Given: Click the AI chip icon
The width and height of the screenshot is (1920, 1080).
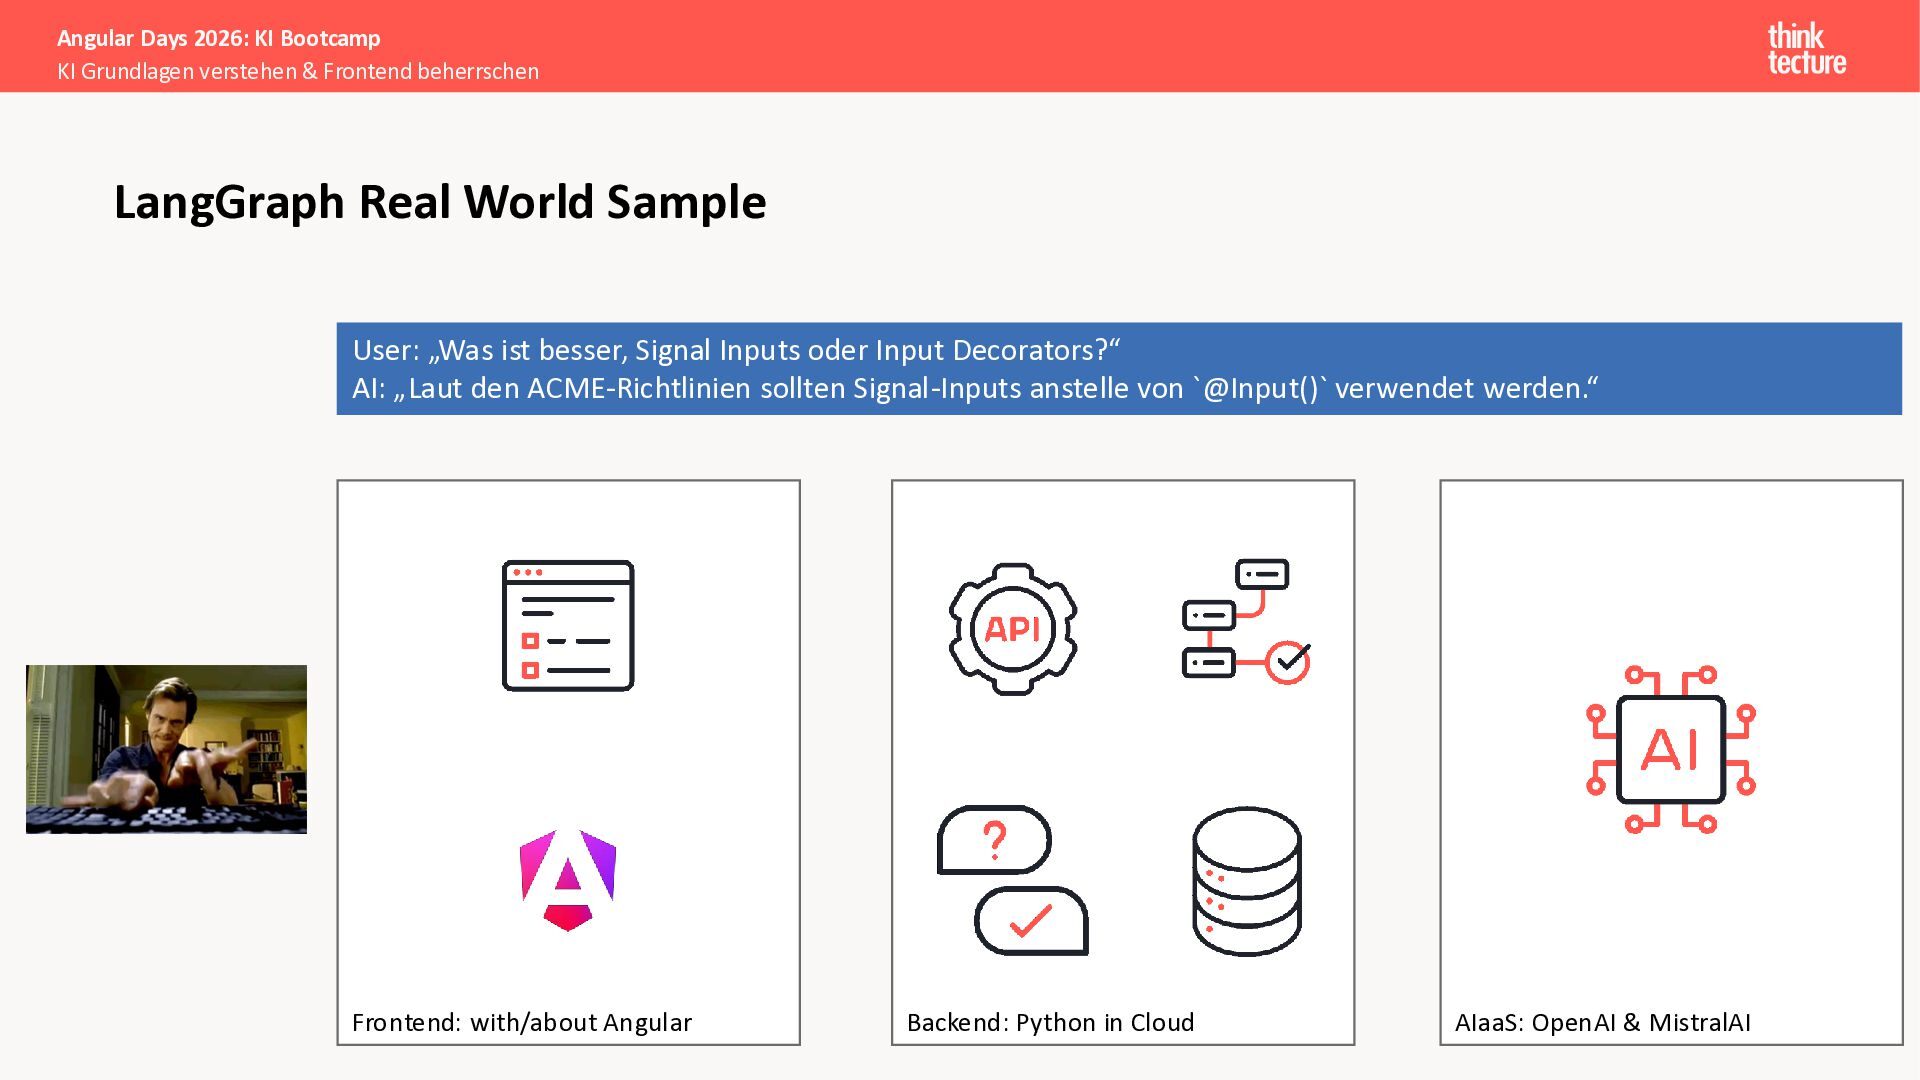Looking at the screenshot, I should (1670, 749).
